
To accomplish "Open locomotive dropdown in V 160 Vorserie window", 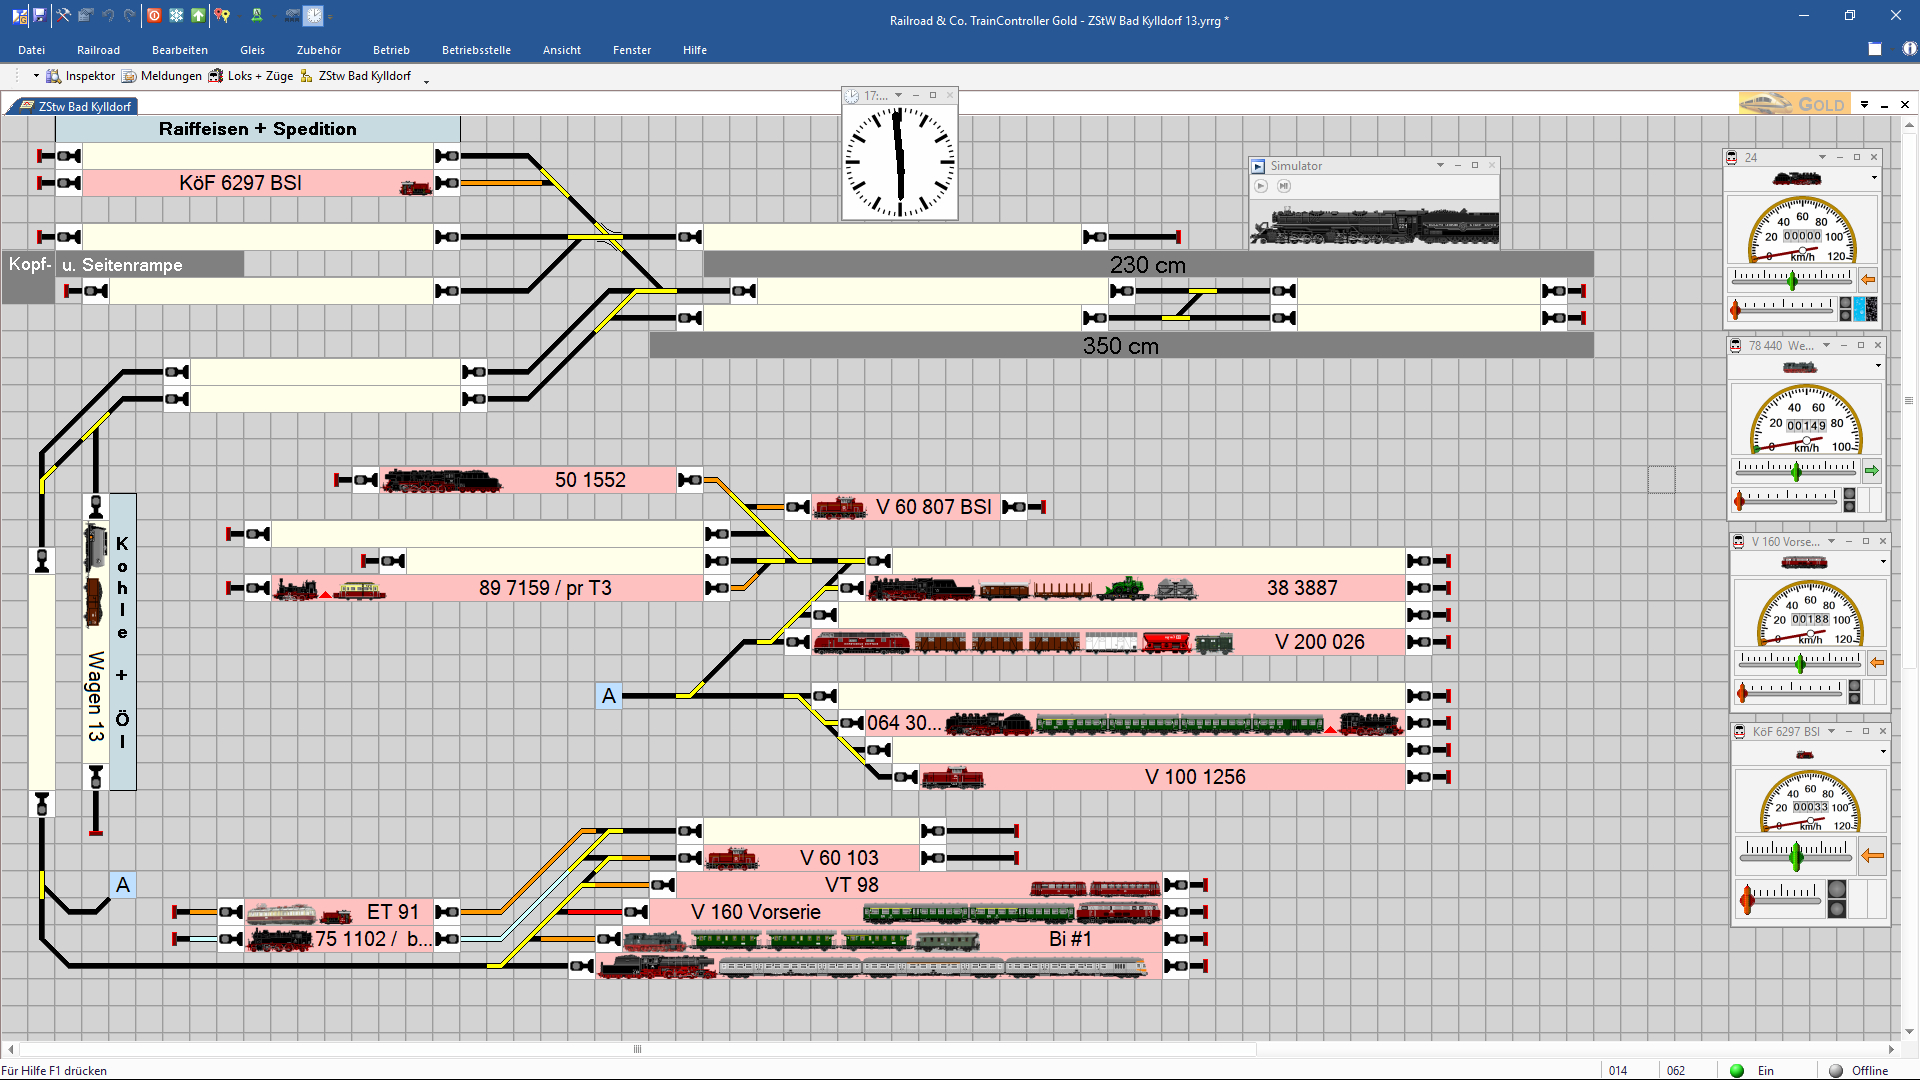I will (1883, 562).
